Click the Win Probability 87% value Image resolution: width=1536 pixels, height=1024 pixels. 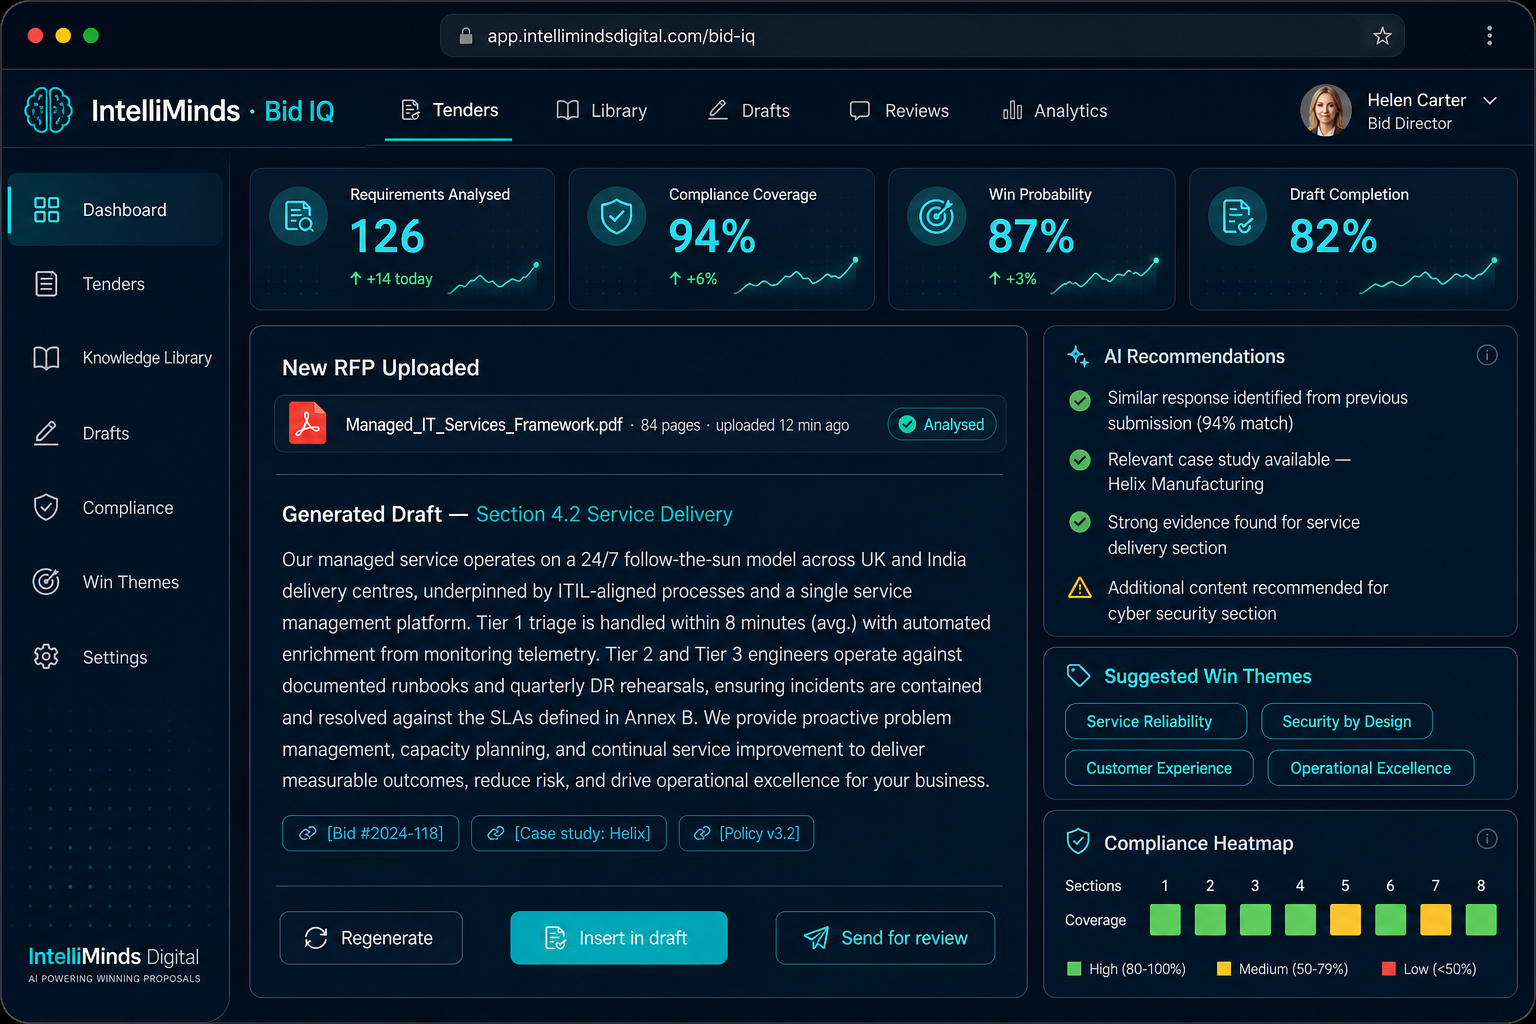(x=1031, y=237)
